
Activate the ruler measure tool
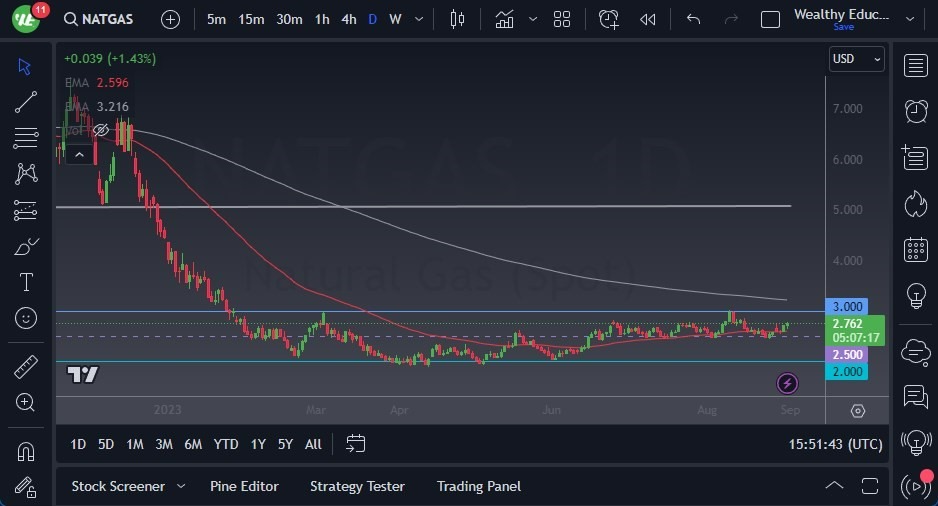(26, 367)
